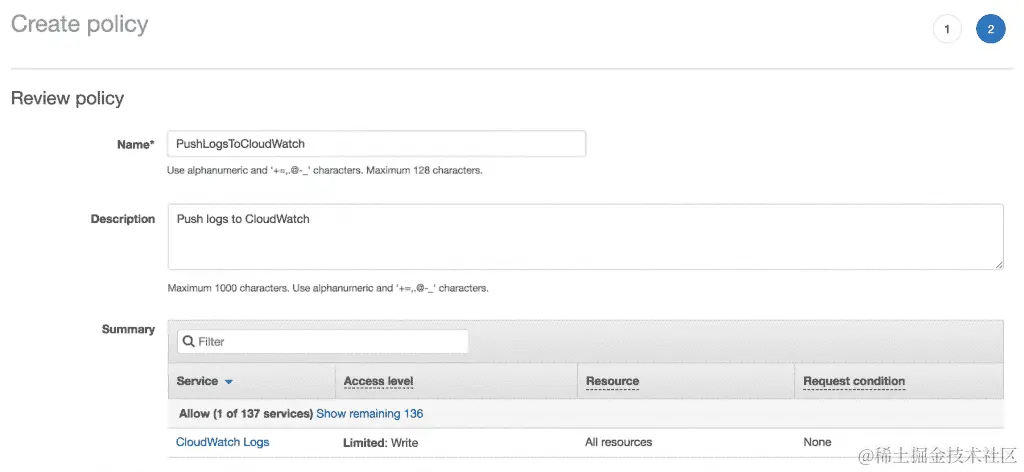Click the Create policy page title
The height and width of the screenshot is (472, 1024).
tap(79, 25)
